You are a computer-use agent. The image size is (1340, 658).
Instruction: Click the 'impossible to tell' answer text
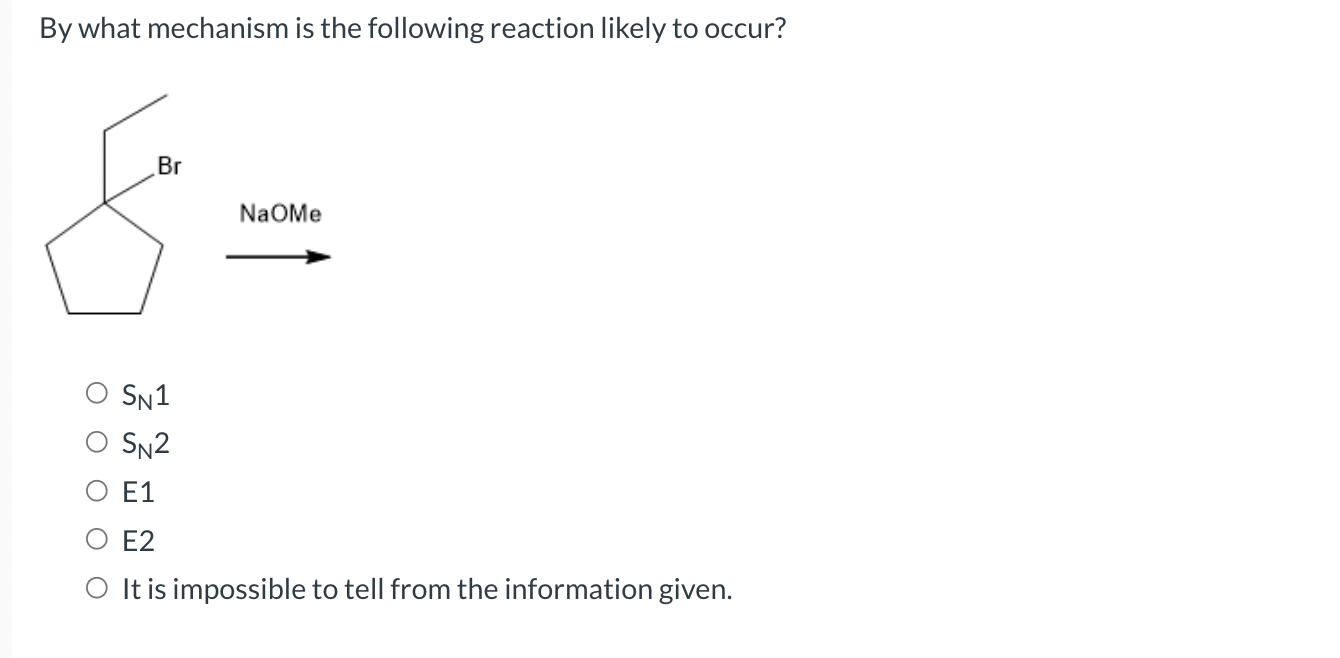pos(425,589)
